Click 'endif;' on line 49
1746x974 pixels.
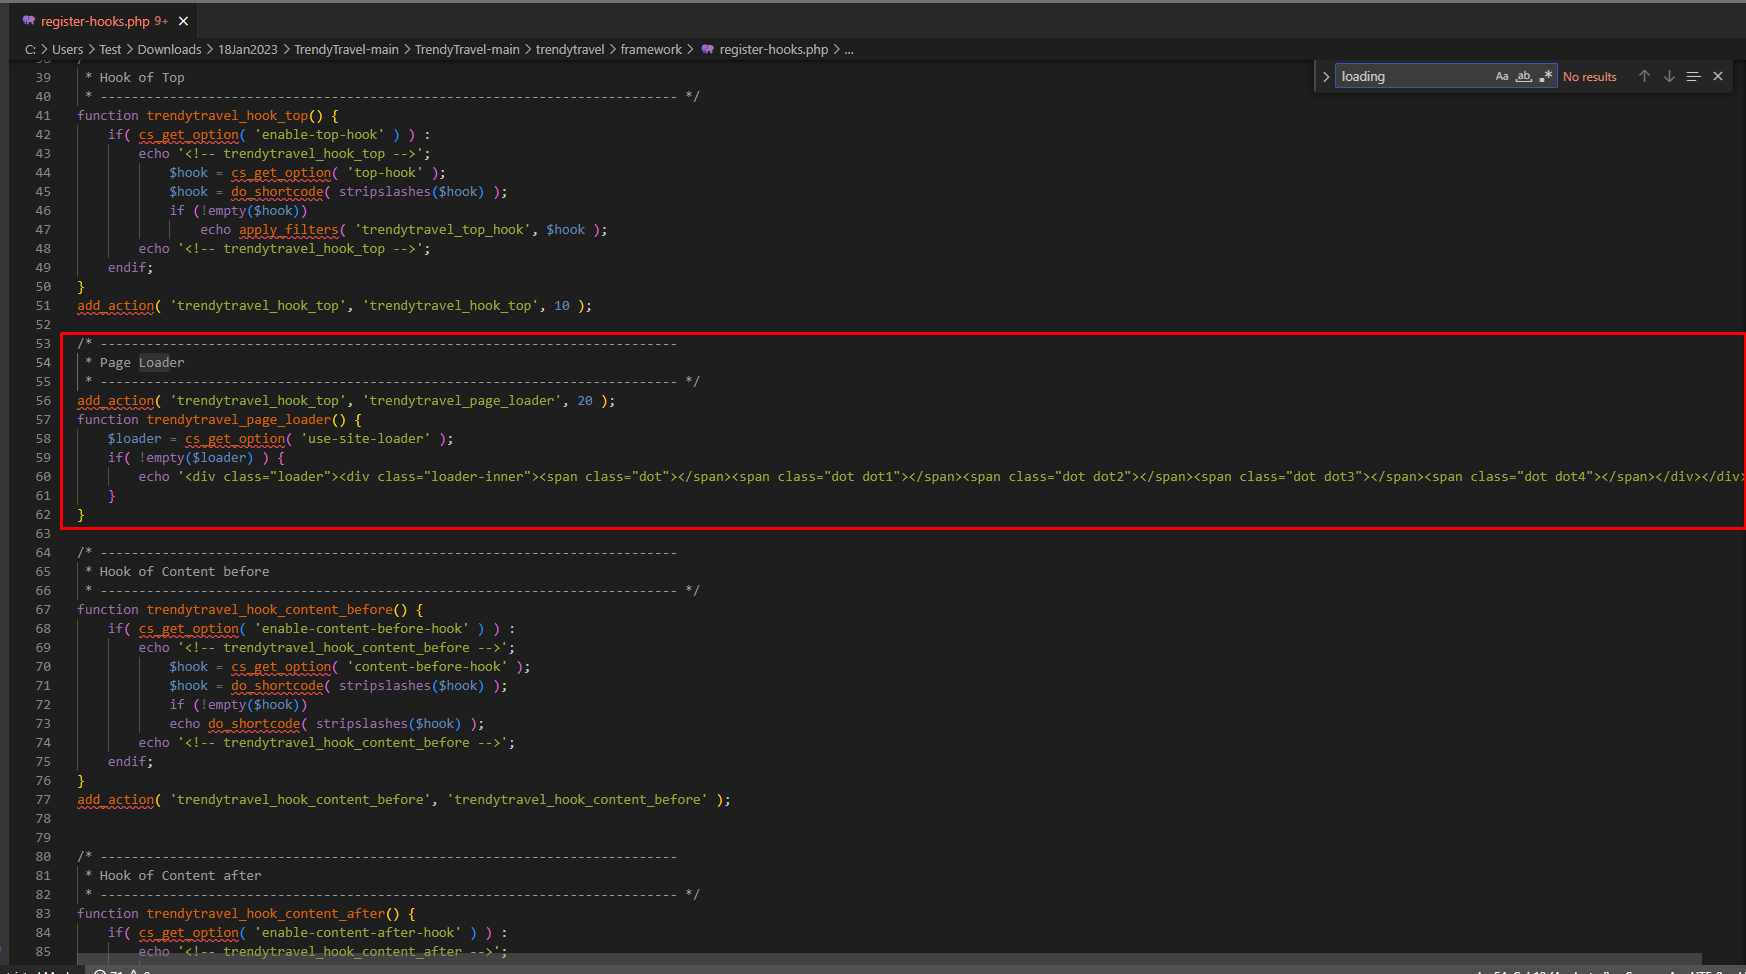pos(130,267)
